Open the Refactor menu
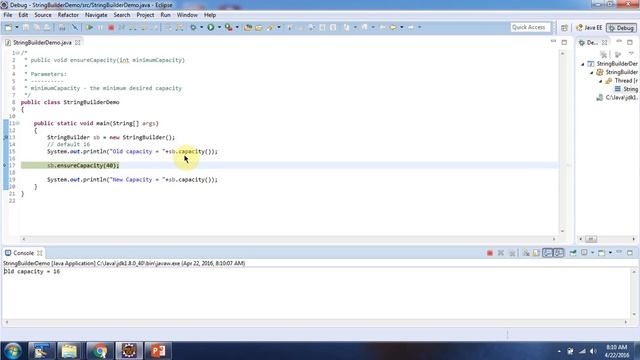Viewport: 640px width, 360px height. (x=68, y=15)
